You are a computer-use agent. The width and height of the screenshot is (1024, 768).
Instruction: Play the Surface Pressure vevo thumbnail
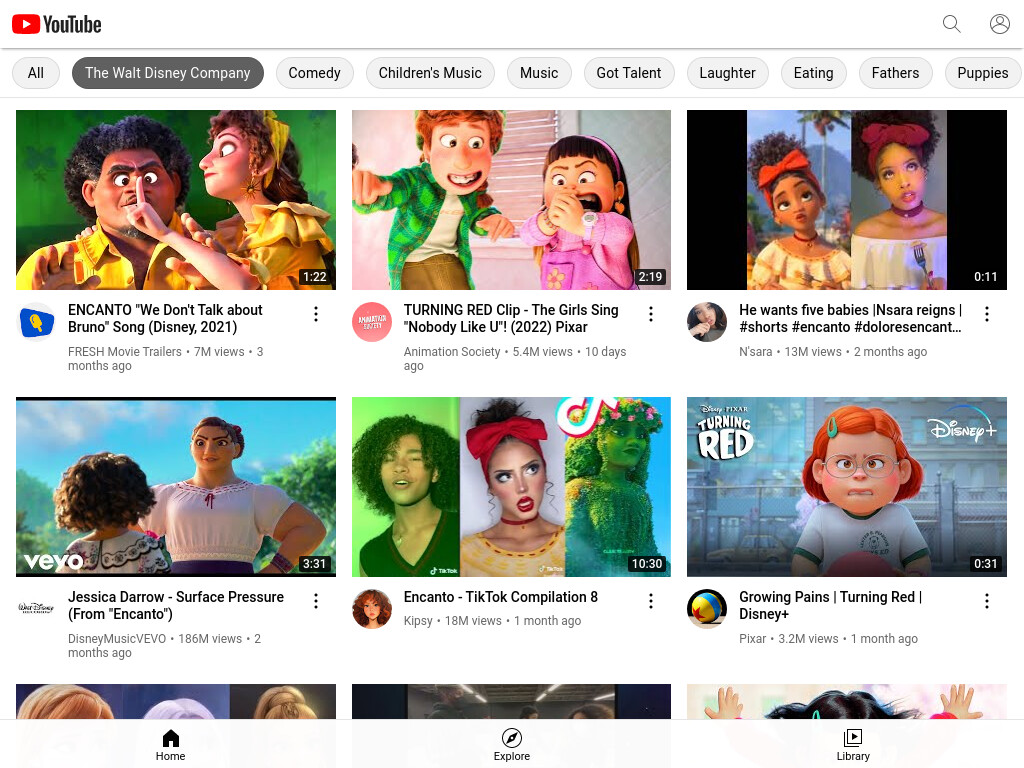(x=176, y=487)
